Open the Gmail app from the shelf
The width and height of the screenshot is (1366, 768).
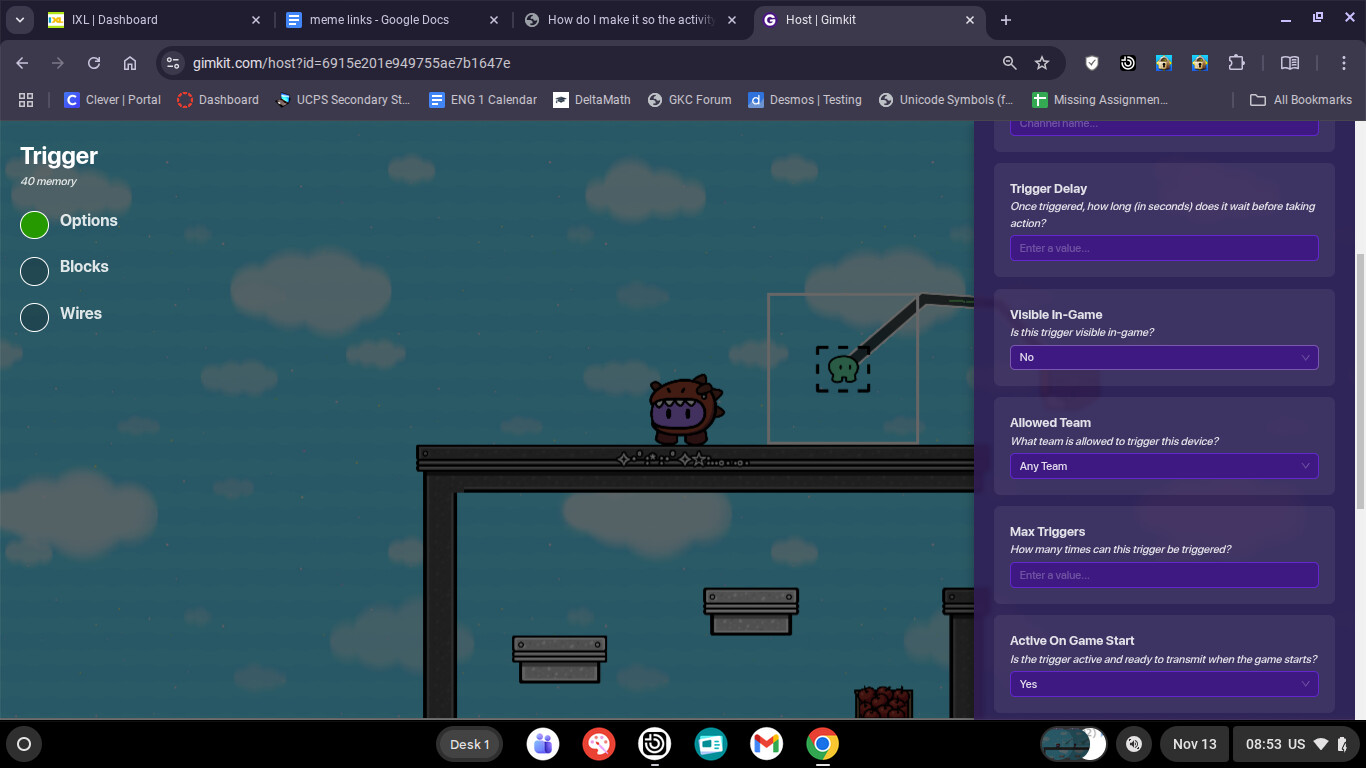767,744
